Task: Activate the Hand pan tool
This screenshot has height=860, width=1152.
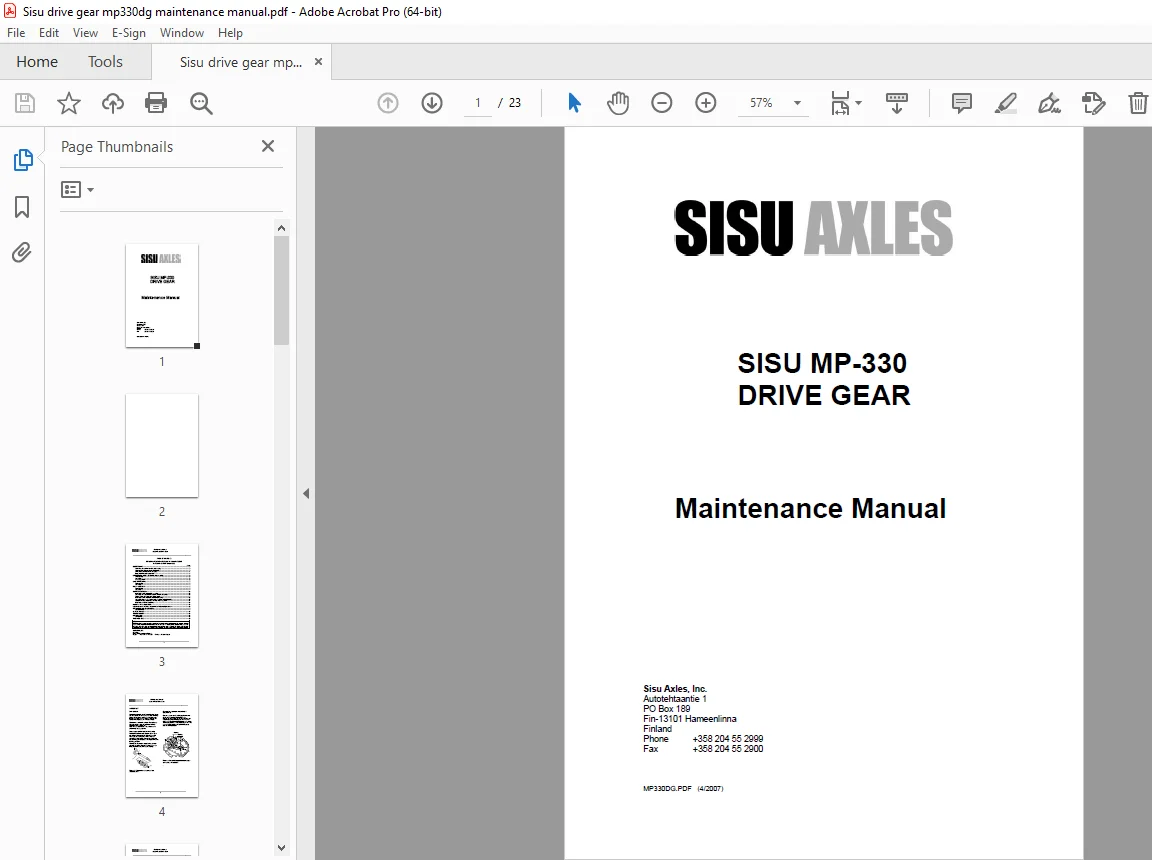Action: pyautogui.click(x=618, y=103)
